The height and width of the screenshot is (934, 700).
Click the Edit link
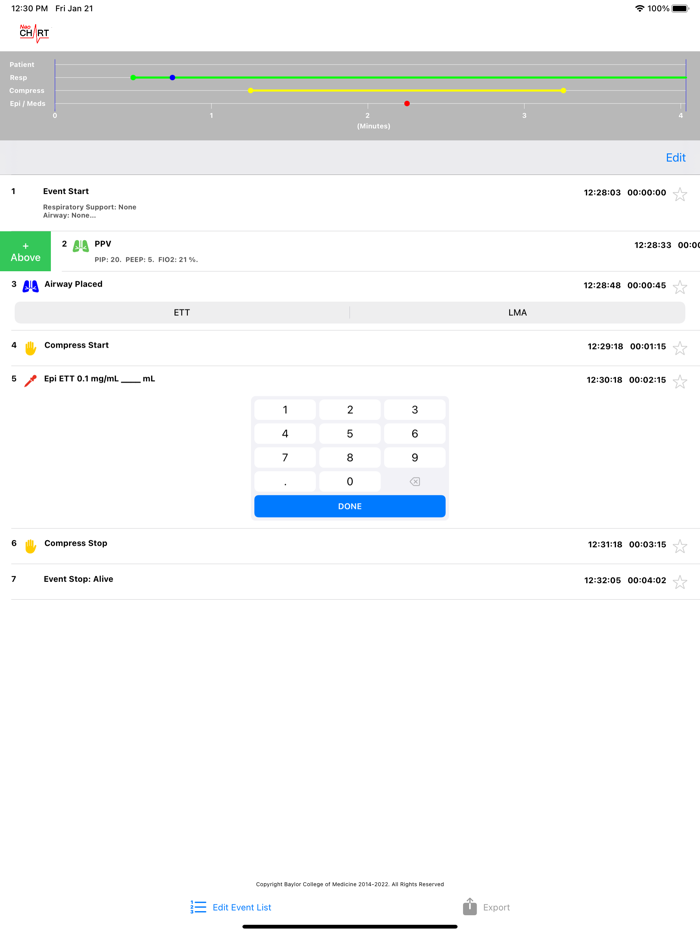[x=676, y=157]
